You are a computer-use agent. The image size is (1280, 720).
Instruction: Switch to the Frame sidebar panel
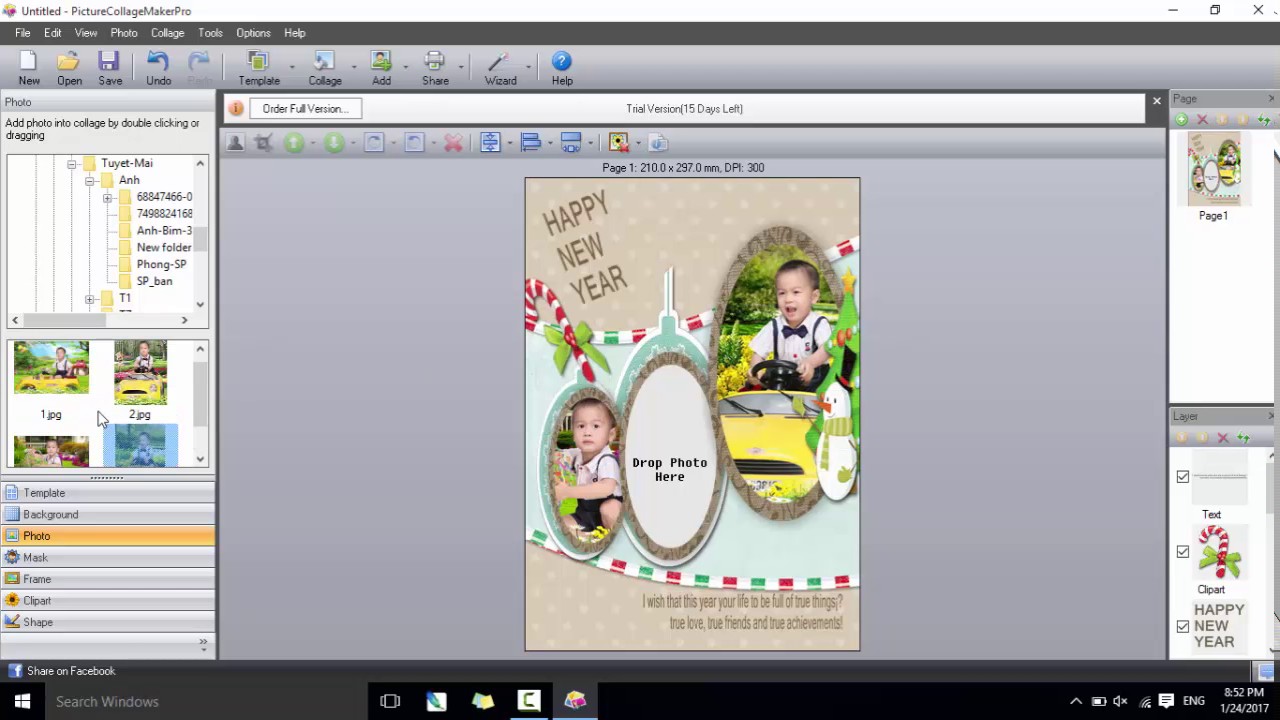tap(107, 579)
